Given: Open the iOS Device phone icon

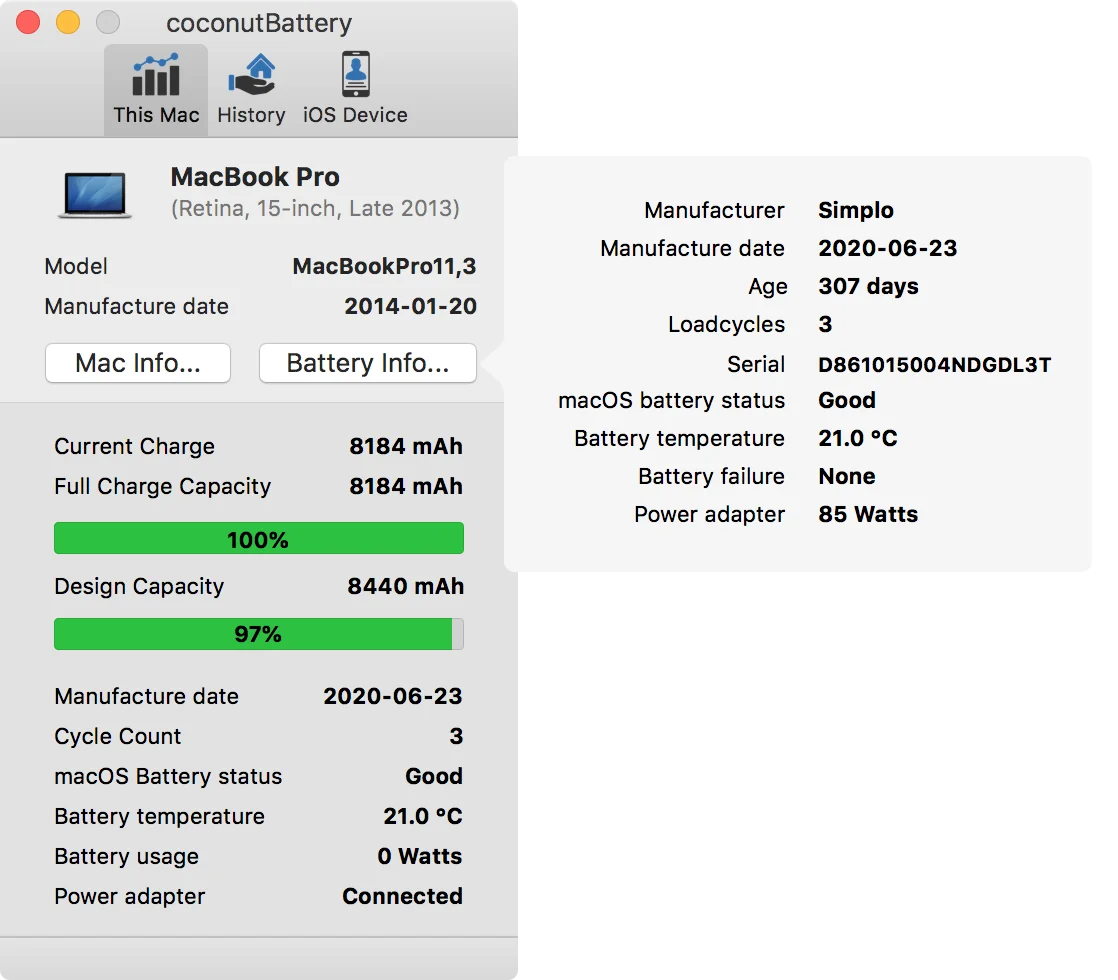Looking at the screenshot, I should [355, 73].
